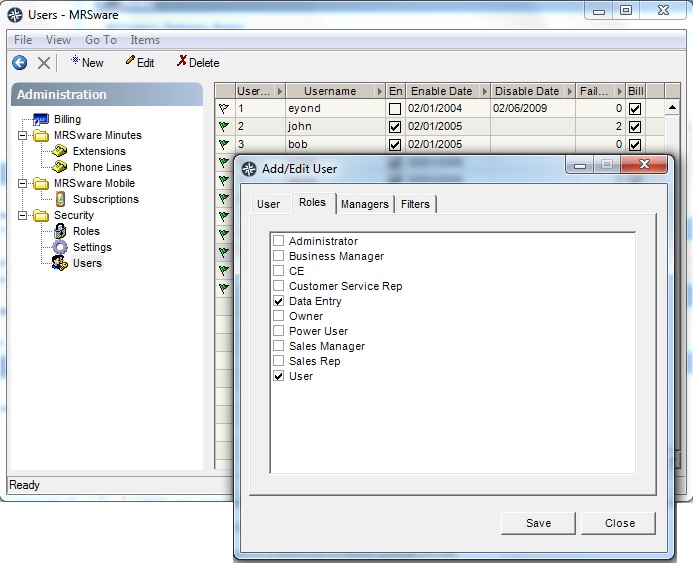The image size is (693, 563).
Task: Open the Go To menu
Action: pyautogui.click(x=101, y=40)
